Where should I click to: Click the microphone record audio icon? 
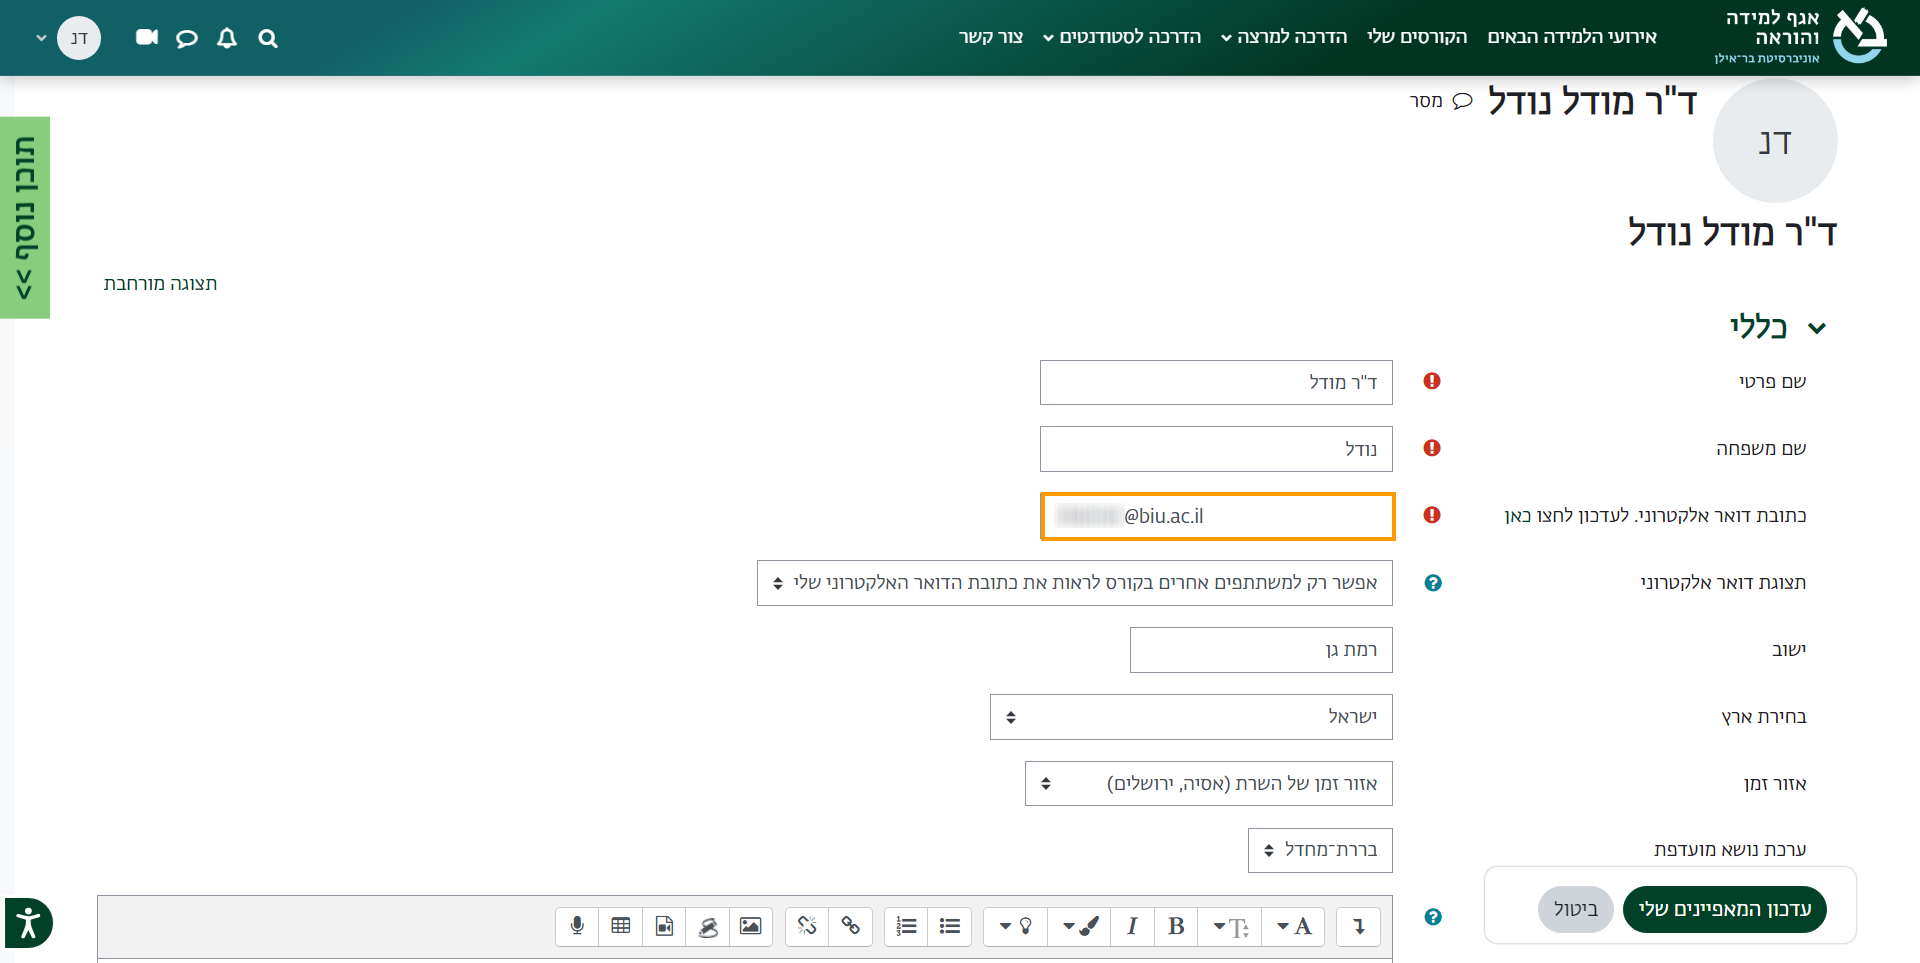tap(577, 926)
